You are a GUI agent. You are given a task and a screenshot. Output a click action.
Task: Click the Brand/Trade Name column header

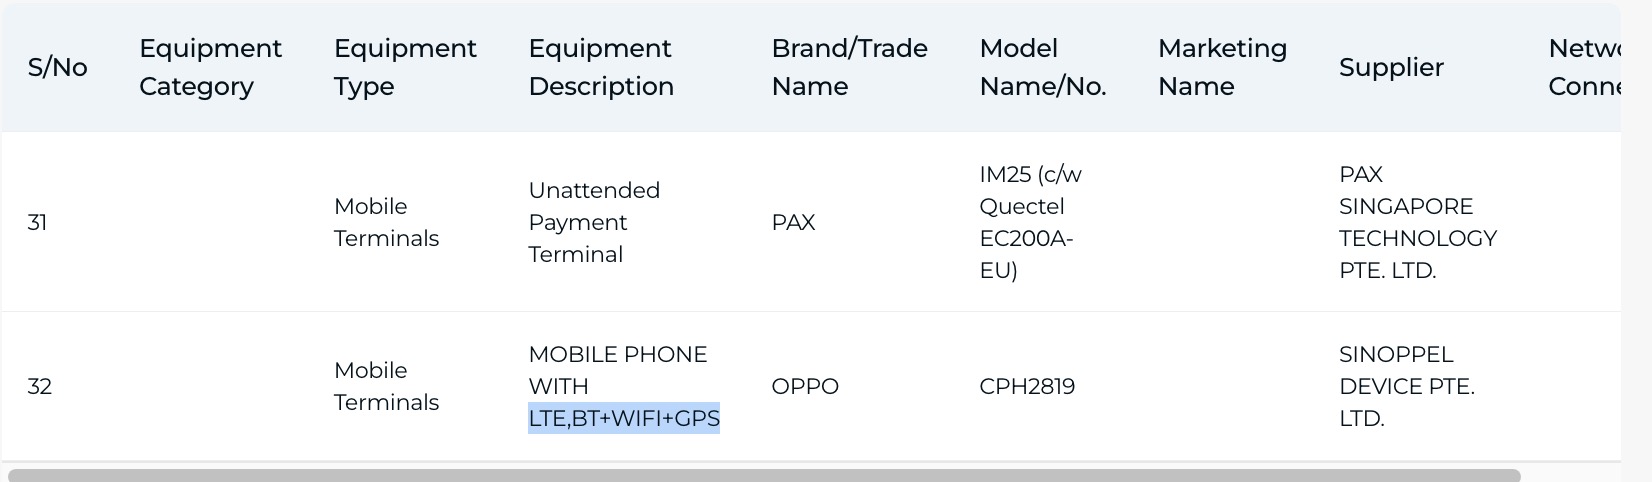(x=849, y=67)
